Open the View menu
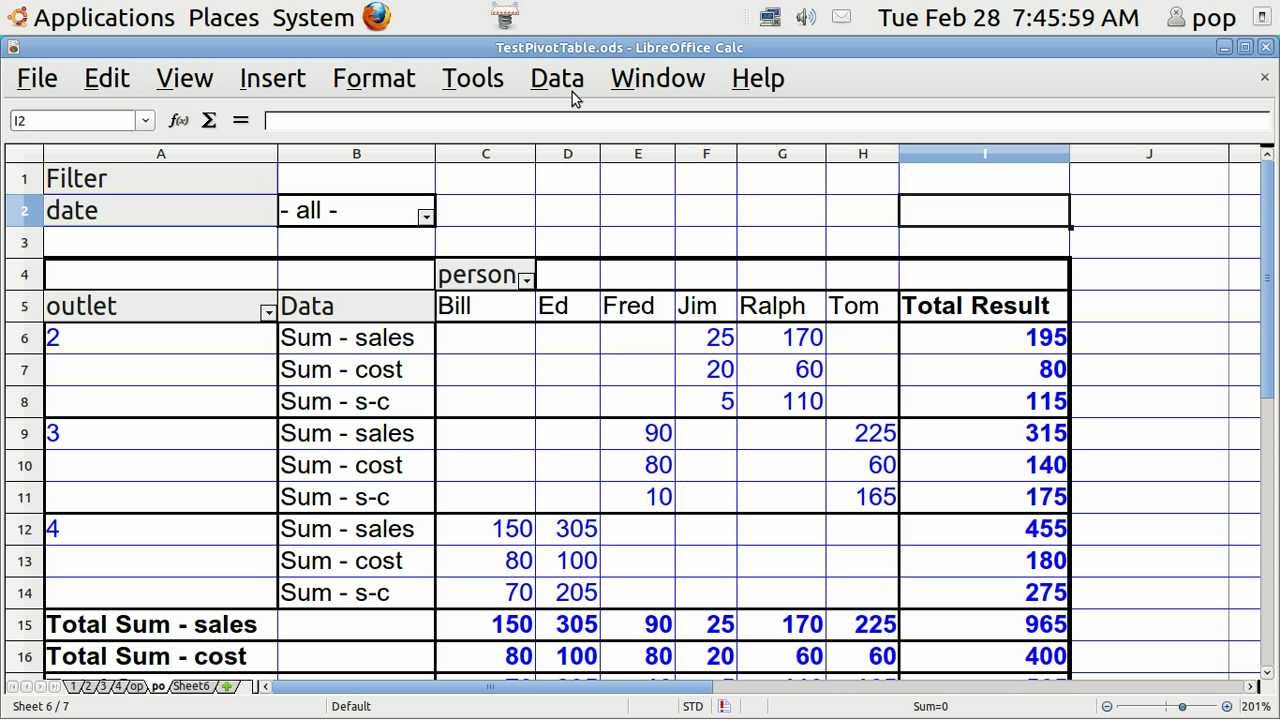 185,78
